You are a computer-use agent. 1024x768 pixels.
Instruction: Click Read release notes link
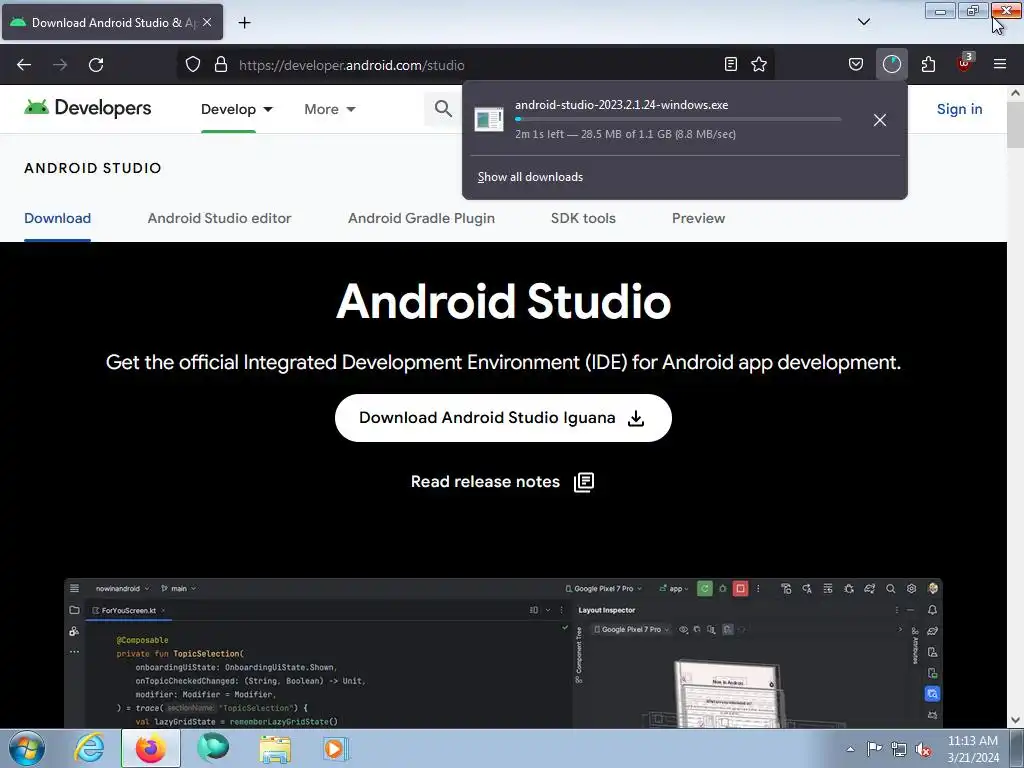[x=502, y=482]
